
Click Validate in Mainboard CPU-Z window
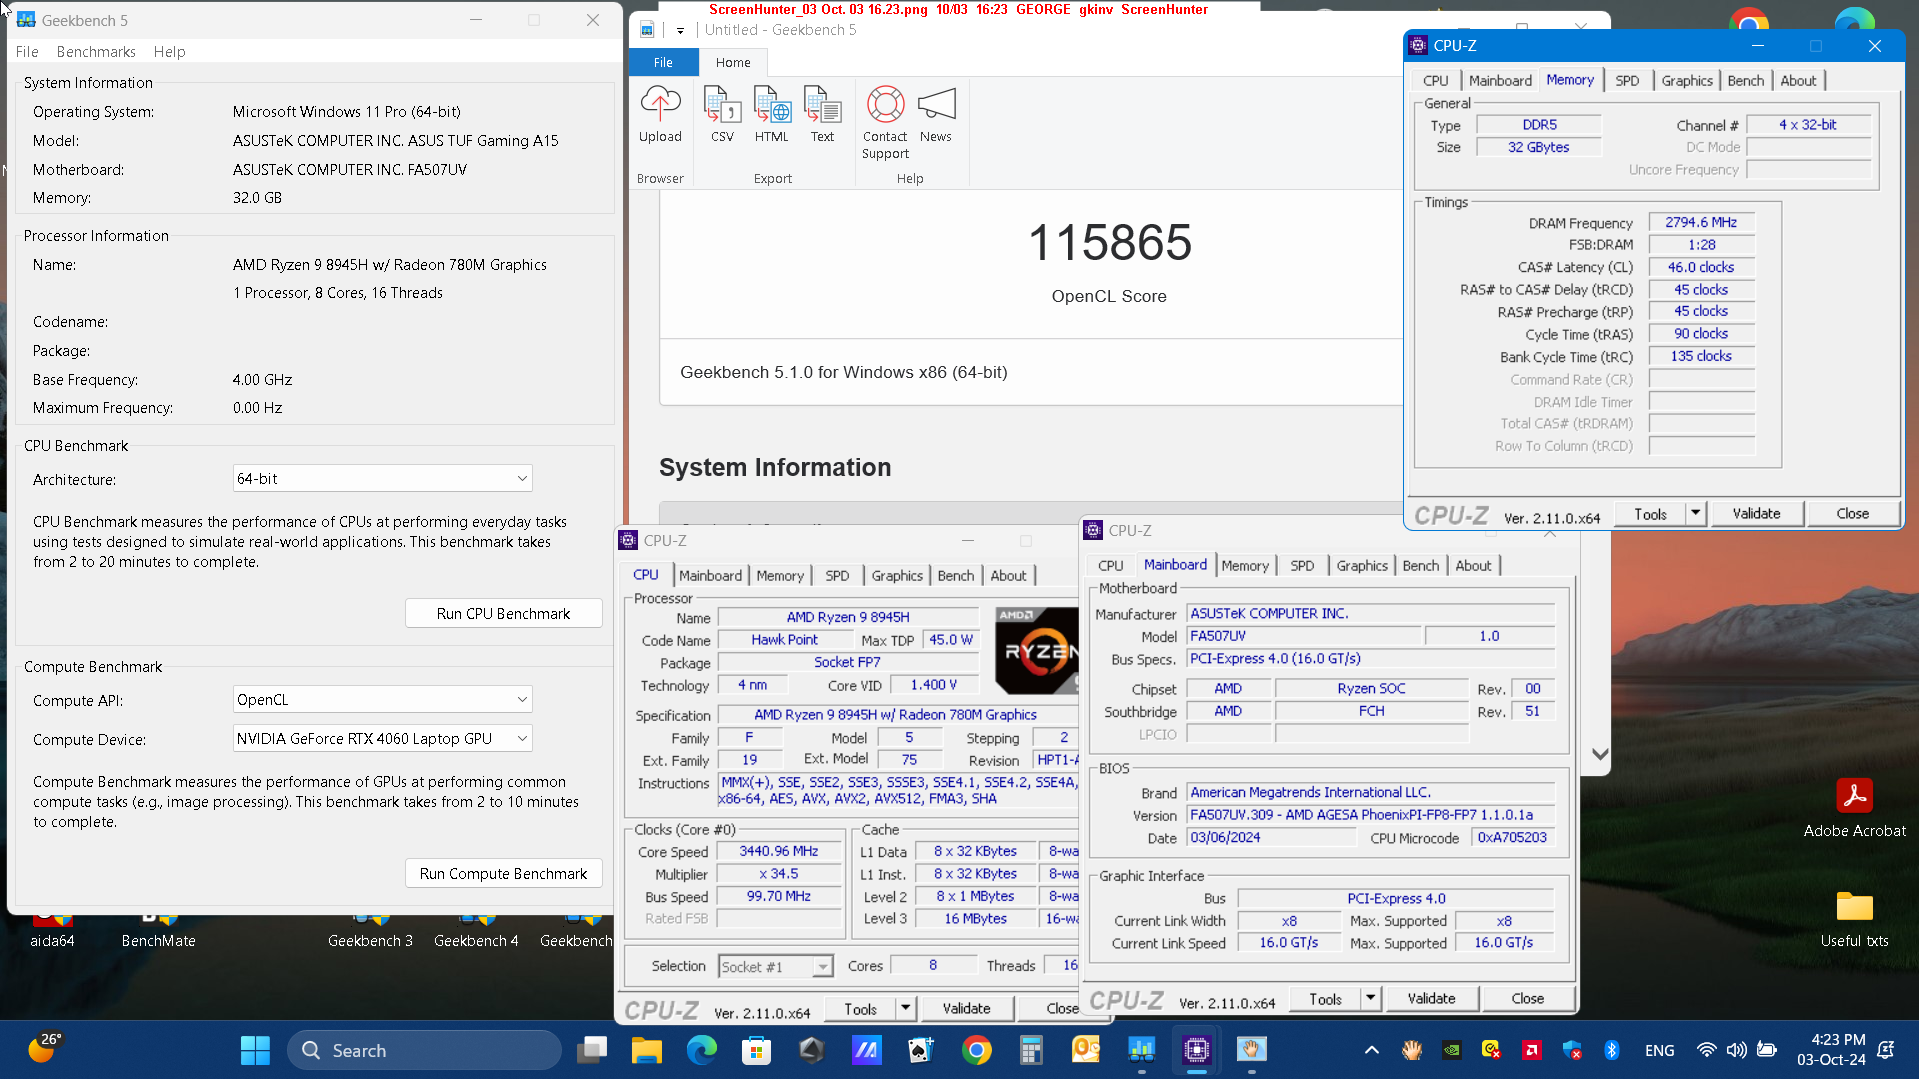(x=1431, y=998)
